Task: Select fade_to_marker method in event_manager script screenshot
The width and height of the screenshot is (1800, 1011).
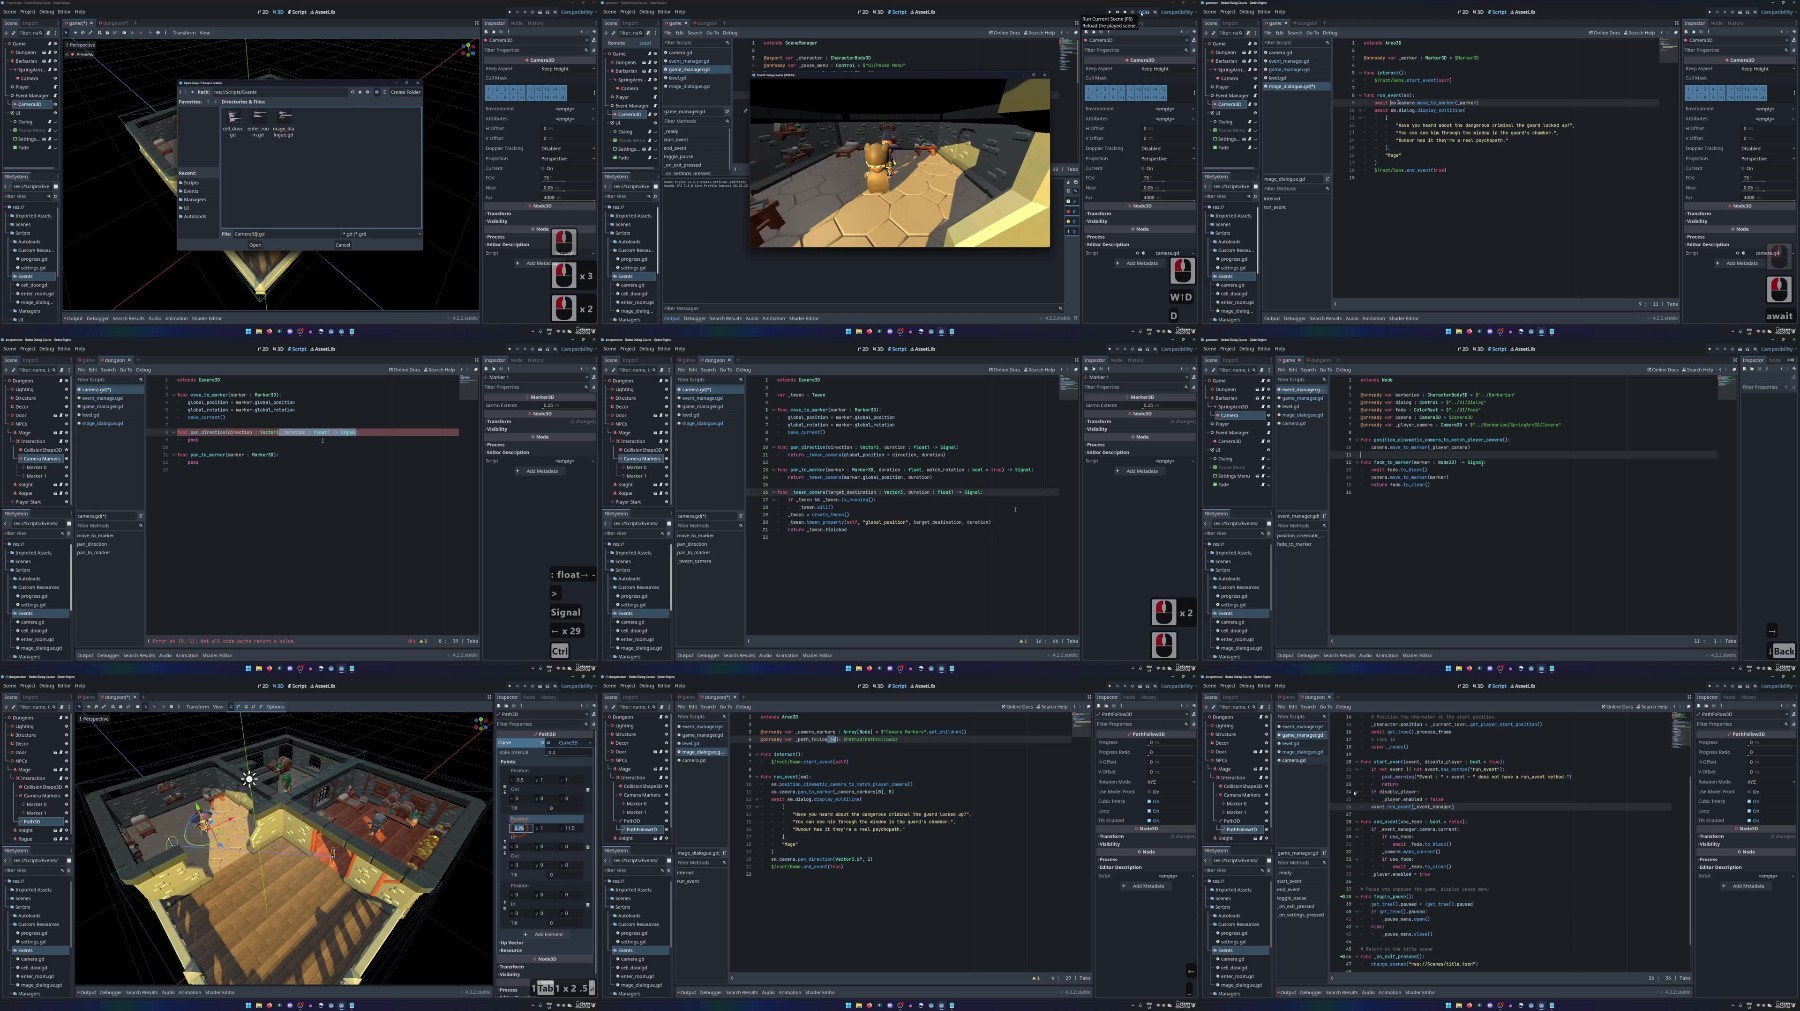Action: coord(1294,543)
